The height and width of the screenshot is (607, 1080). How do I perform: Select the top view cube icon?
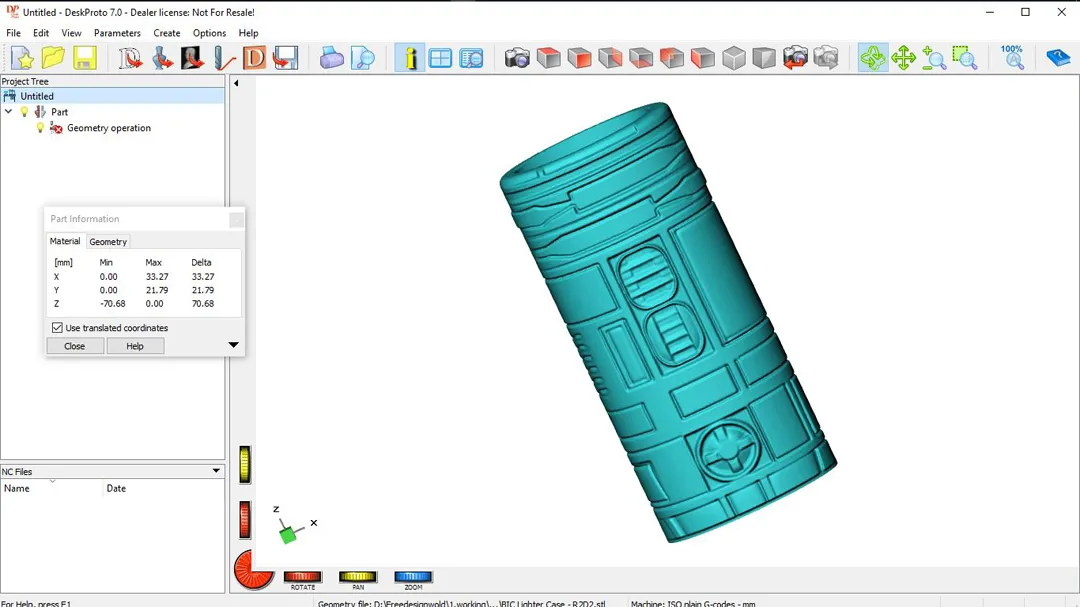(x=548, y=58)
